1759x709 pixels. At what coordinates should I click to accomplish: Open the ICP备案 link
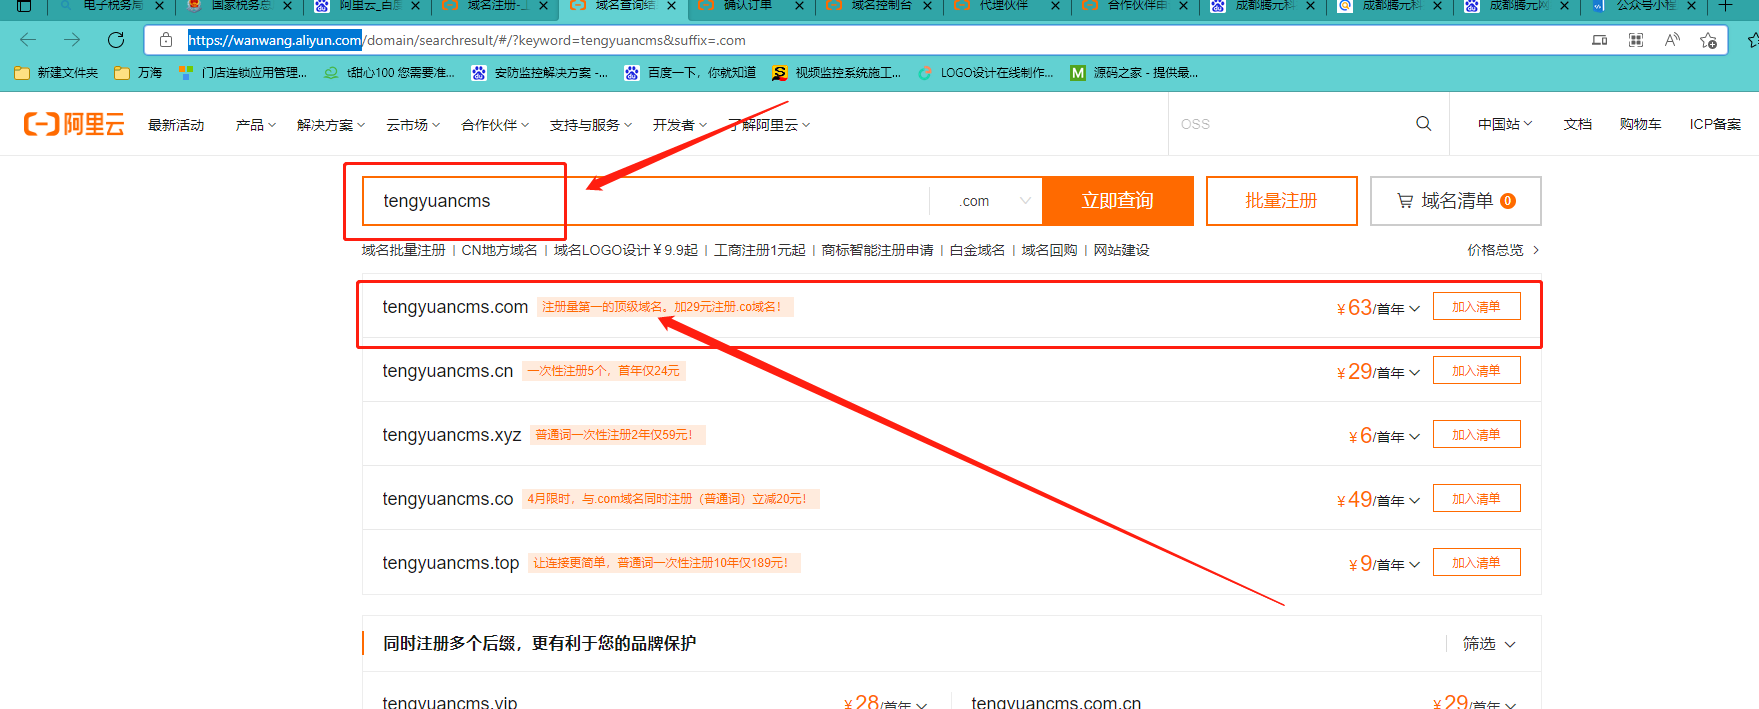point(1715,124)
